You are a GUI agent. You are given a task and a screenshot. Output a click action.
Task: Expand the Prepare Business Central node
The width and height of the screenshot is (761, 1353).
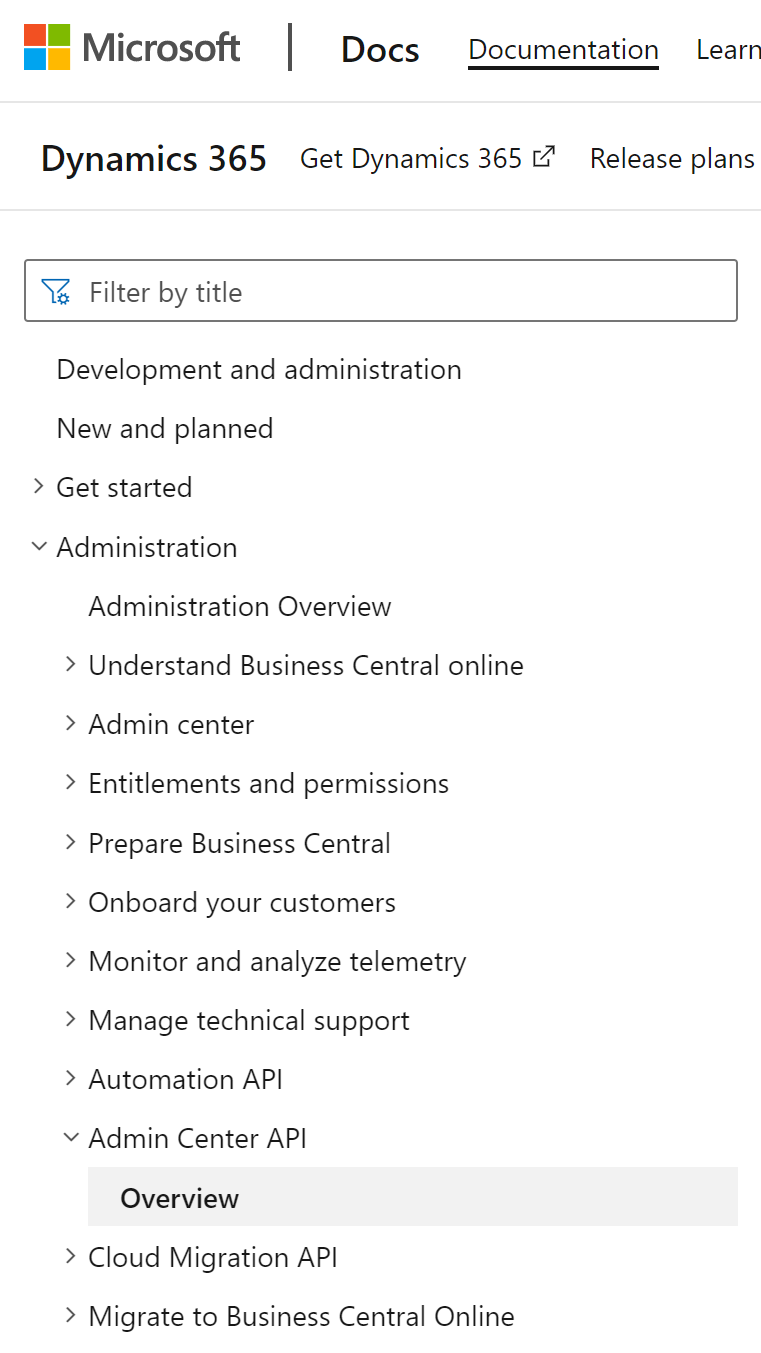tap(70, 842)
